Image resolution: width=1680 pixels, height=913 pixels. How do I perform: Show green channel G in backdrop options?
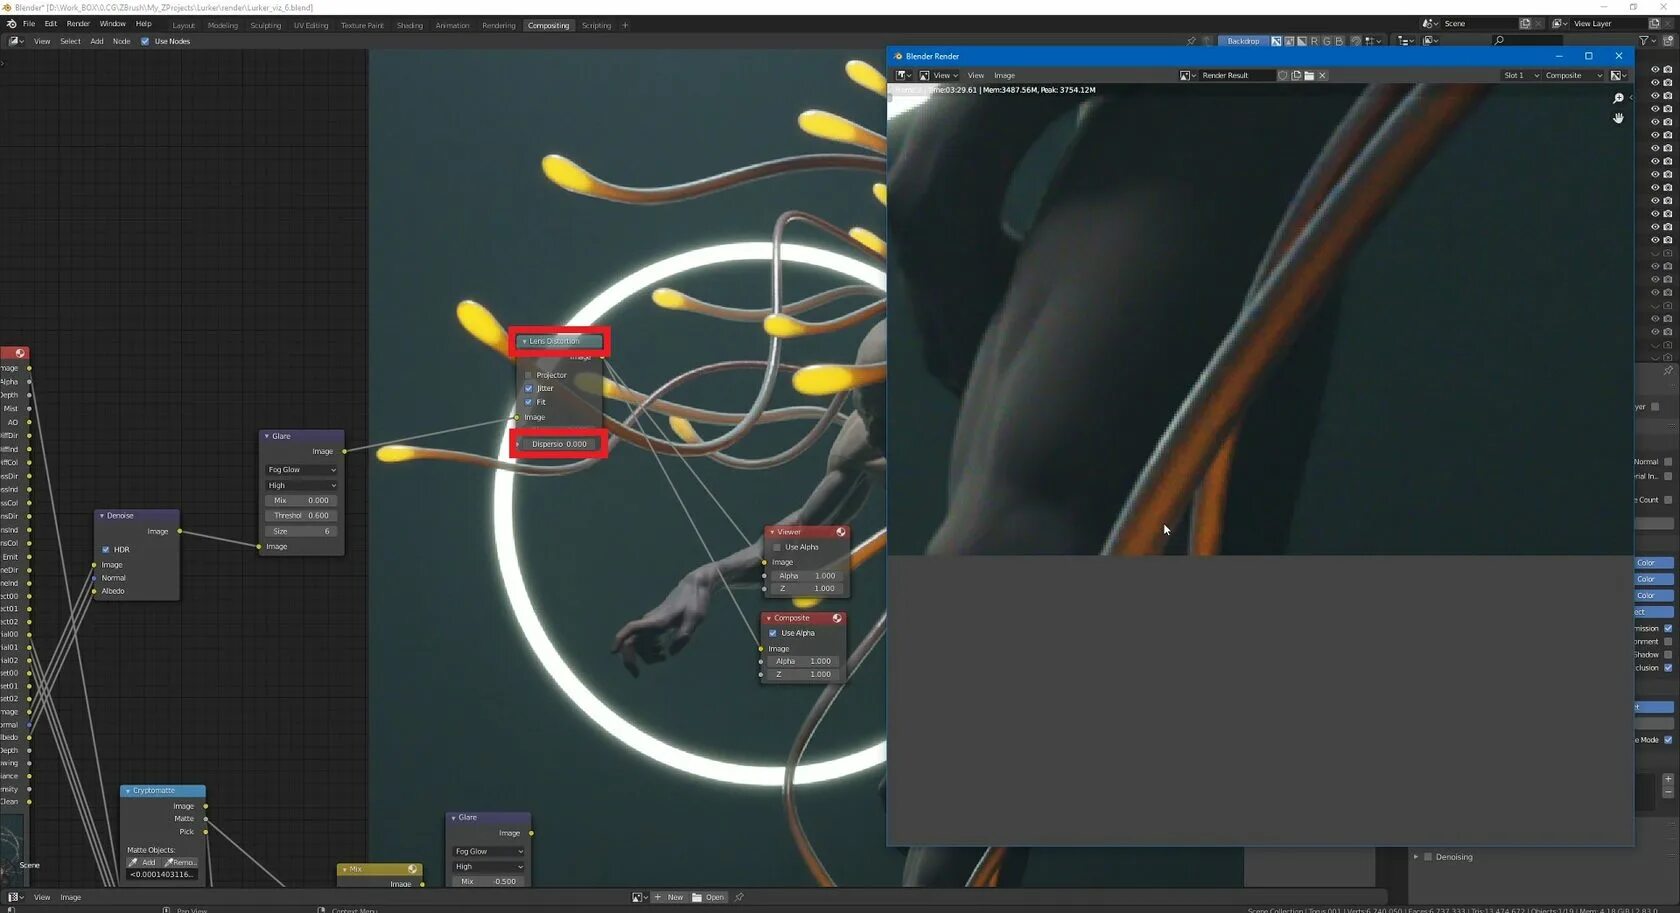(1327, 41)
